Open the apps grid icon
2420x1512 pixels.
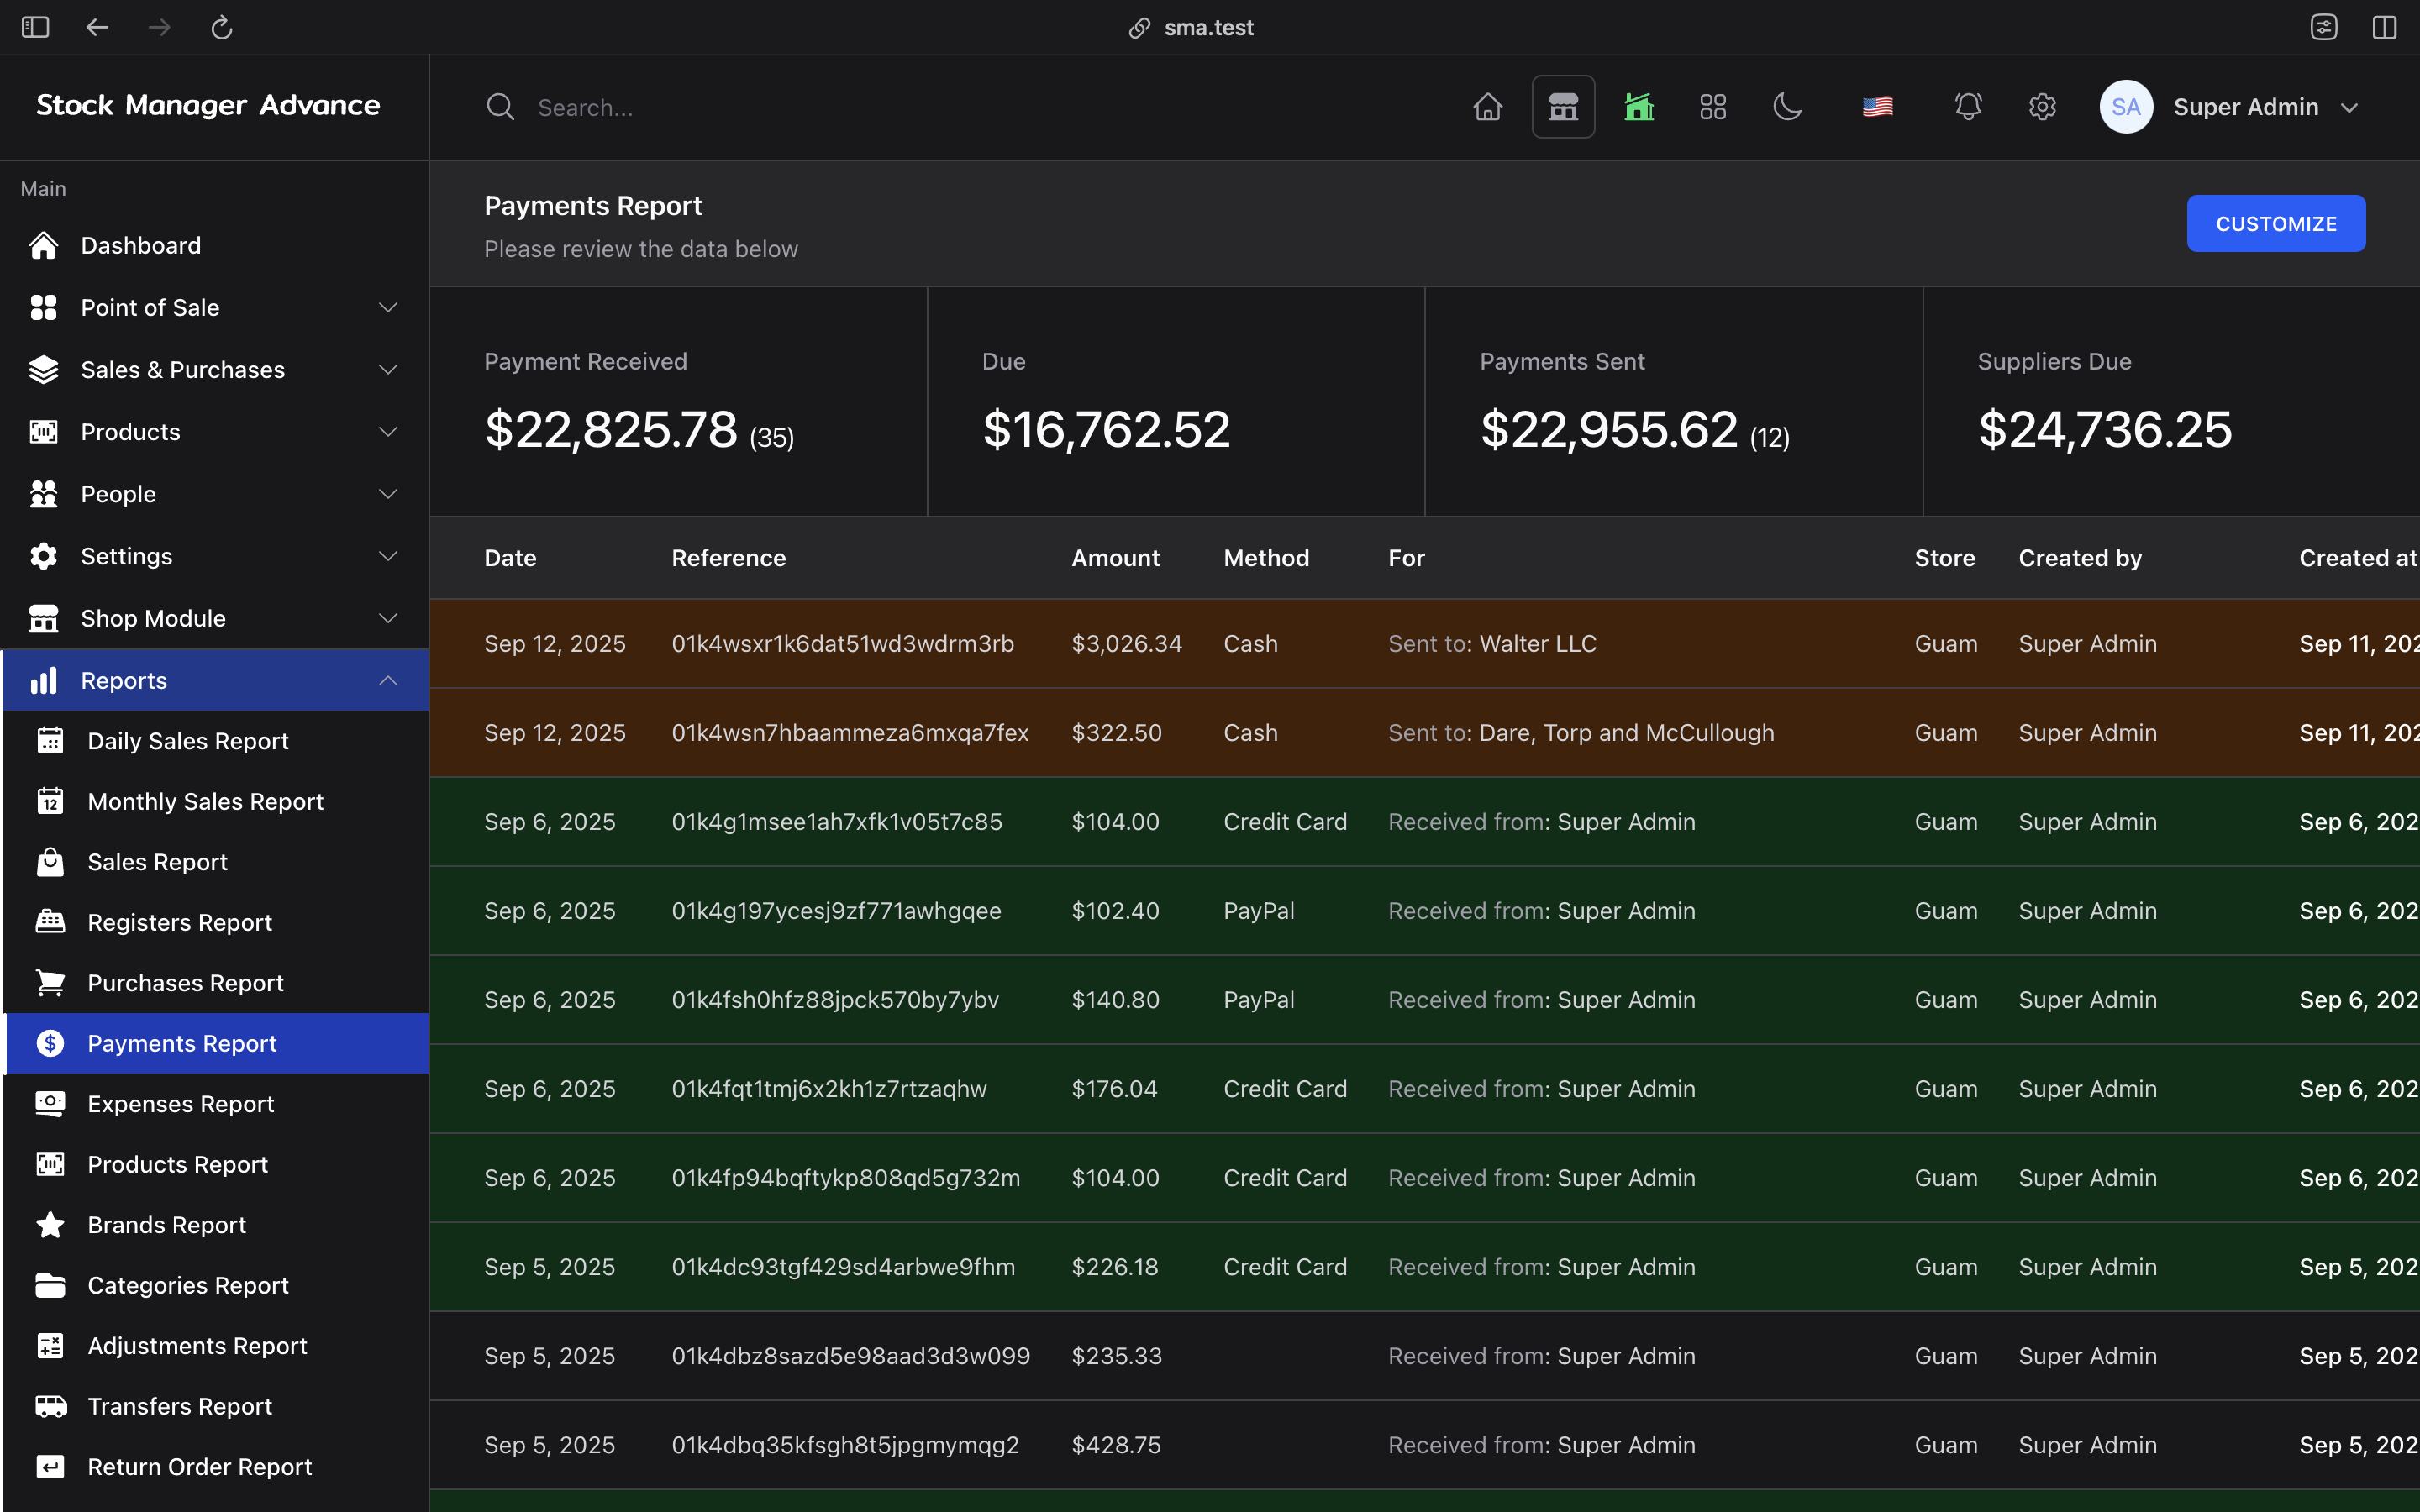click(1713, 107)
